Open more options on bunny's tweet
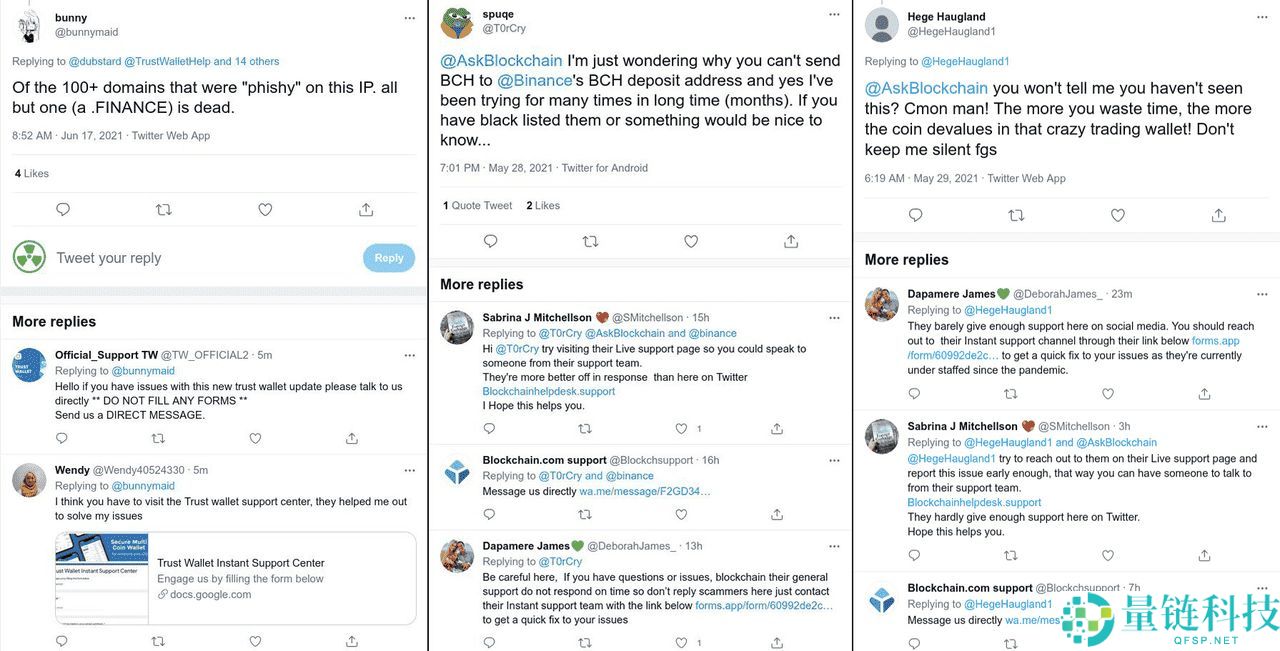 (x=409, y=18)
